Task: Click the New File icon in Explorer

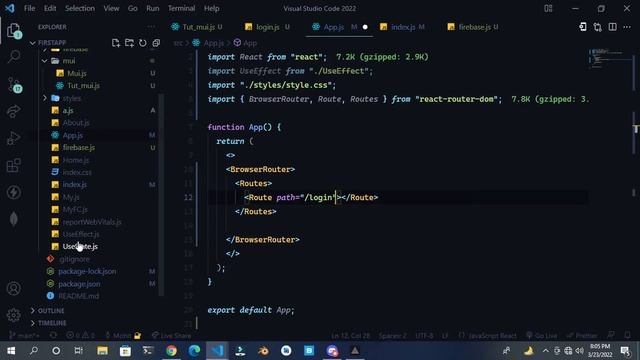Action: coord(116,43)
